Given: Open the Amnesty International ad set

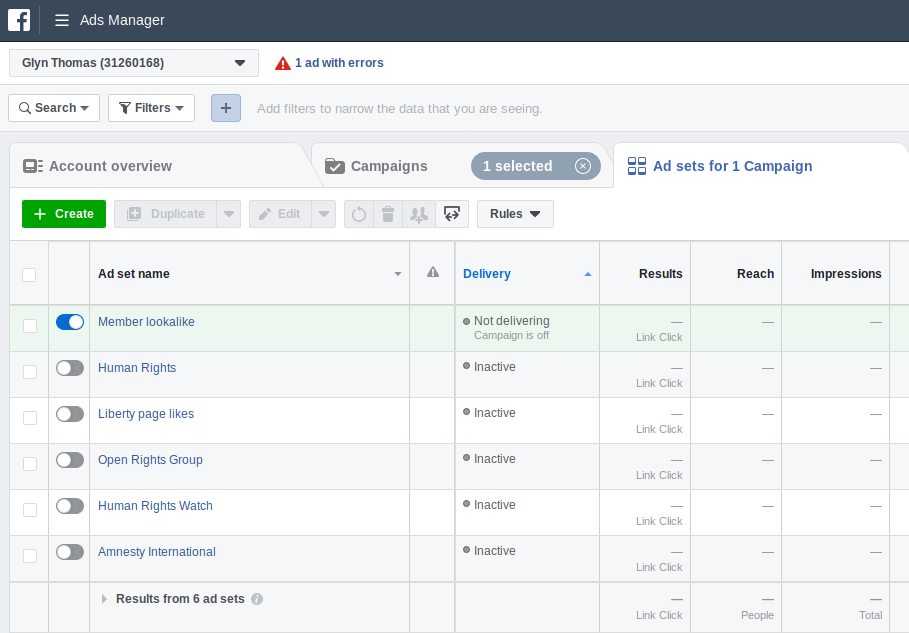Looking at the screenshot, I should pos(157,552).
